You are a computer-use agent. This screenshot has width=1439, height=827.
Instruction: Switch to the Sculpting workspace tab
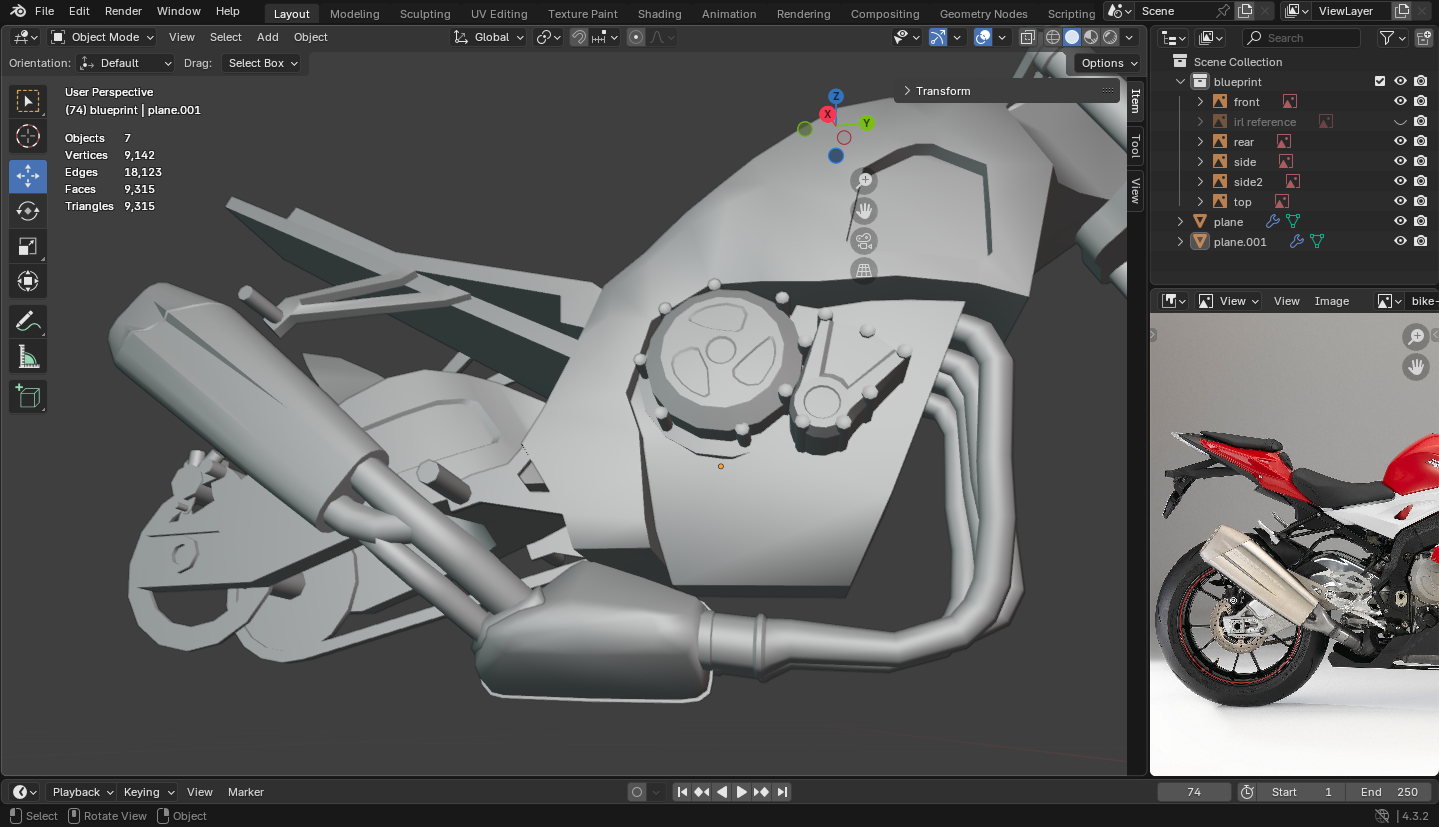click(x=425, y=14)
